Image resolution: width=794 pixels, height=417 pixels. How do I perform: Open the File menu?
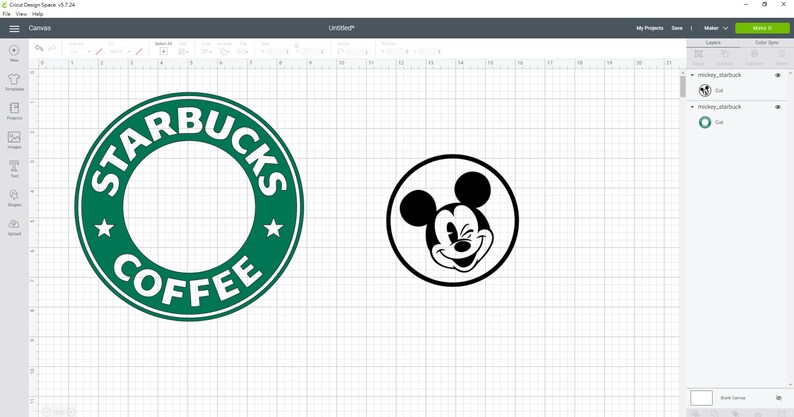point(6,14)
